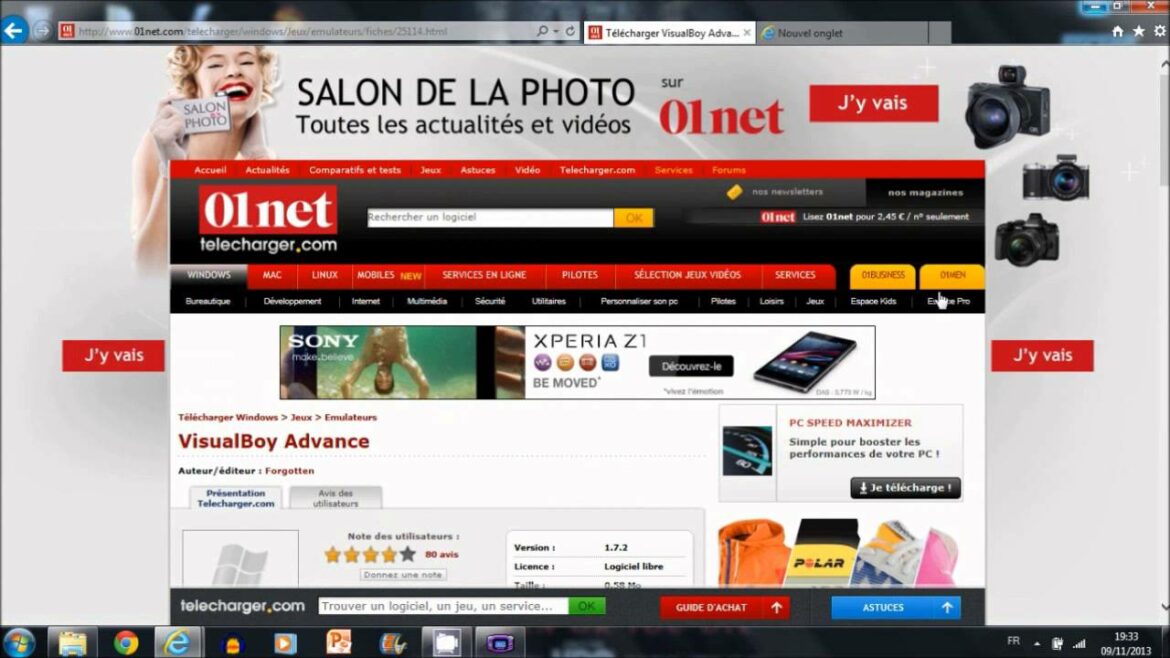The image size is (1170, 658).
Task: Expand the ASTUCES panel at bottom
Action: pos(945,607)
